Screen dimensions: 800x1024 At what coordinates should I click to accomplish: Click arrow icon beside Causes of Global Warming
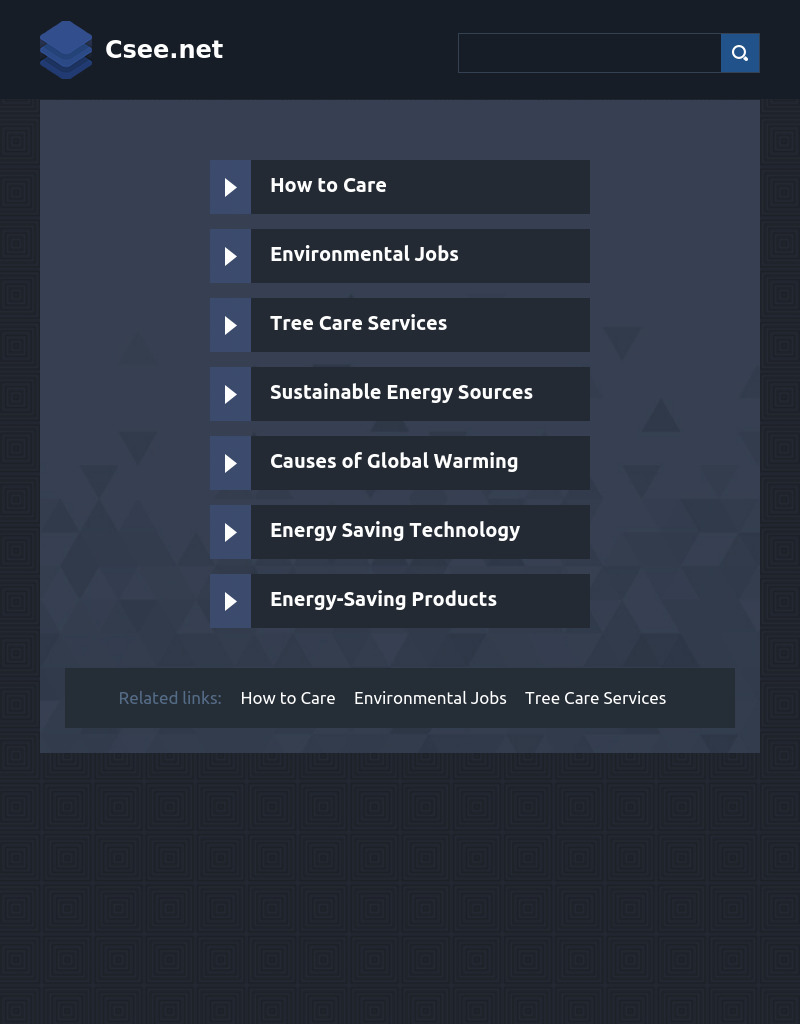(231, 463)
